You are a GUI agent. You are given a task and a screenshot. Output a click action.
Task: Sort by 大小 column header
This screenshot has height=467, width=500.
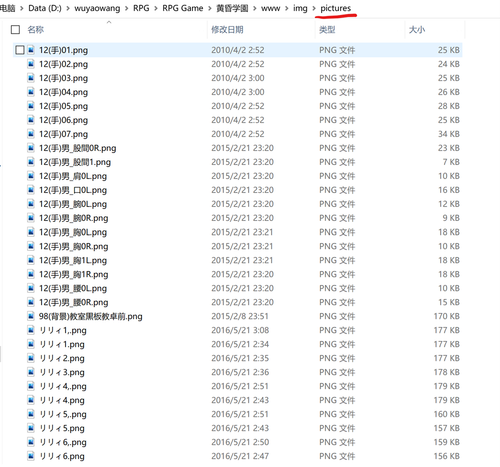(x=417, y=30)
